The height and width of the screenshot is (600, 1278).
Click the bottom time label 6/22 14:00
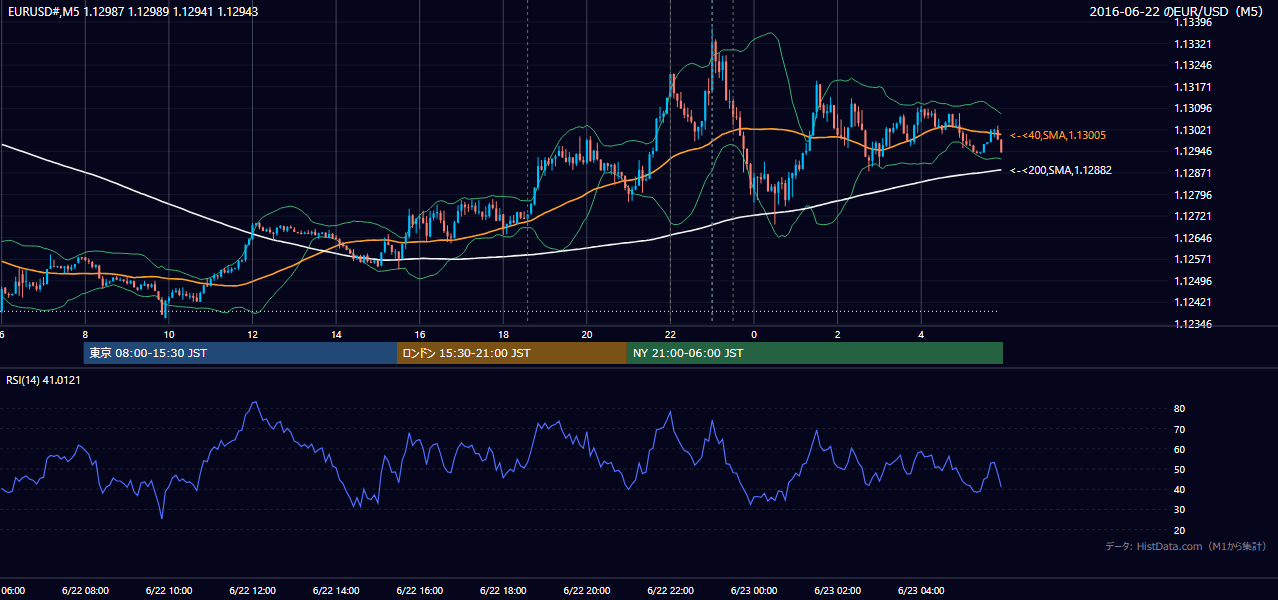tap(336, 591)
